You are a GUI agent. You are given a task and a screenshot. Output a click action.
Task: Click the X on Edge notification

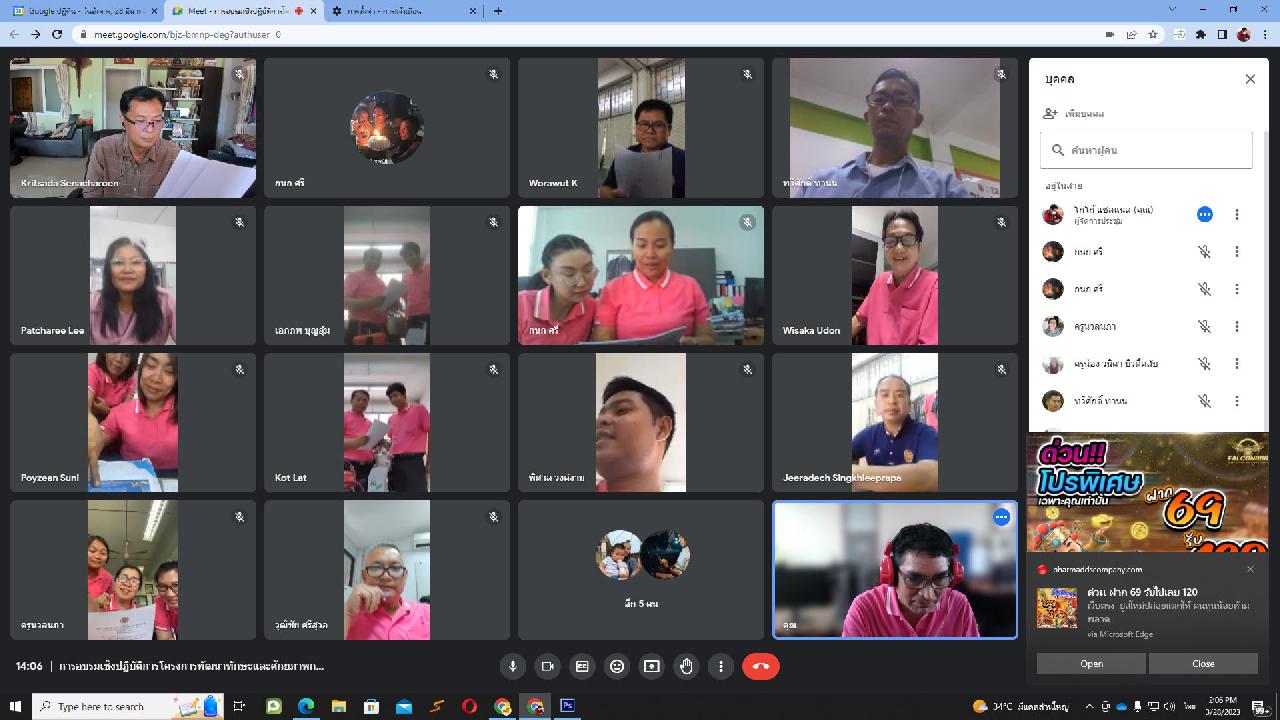pyautogui.click(x=1250, y=569)
